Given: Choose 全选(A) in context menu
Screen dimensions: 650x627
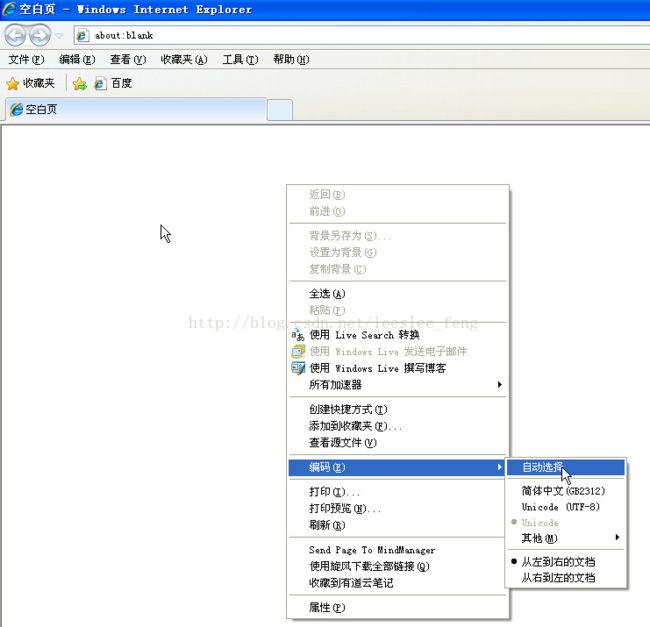Looking at the screenshot, I should (398, 294).
